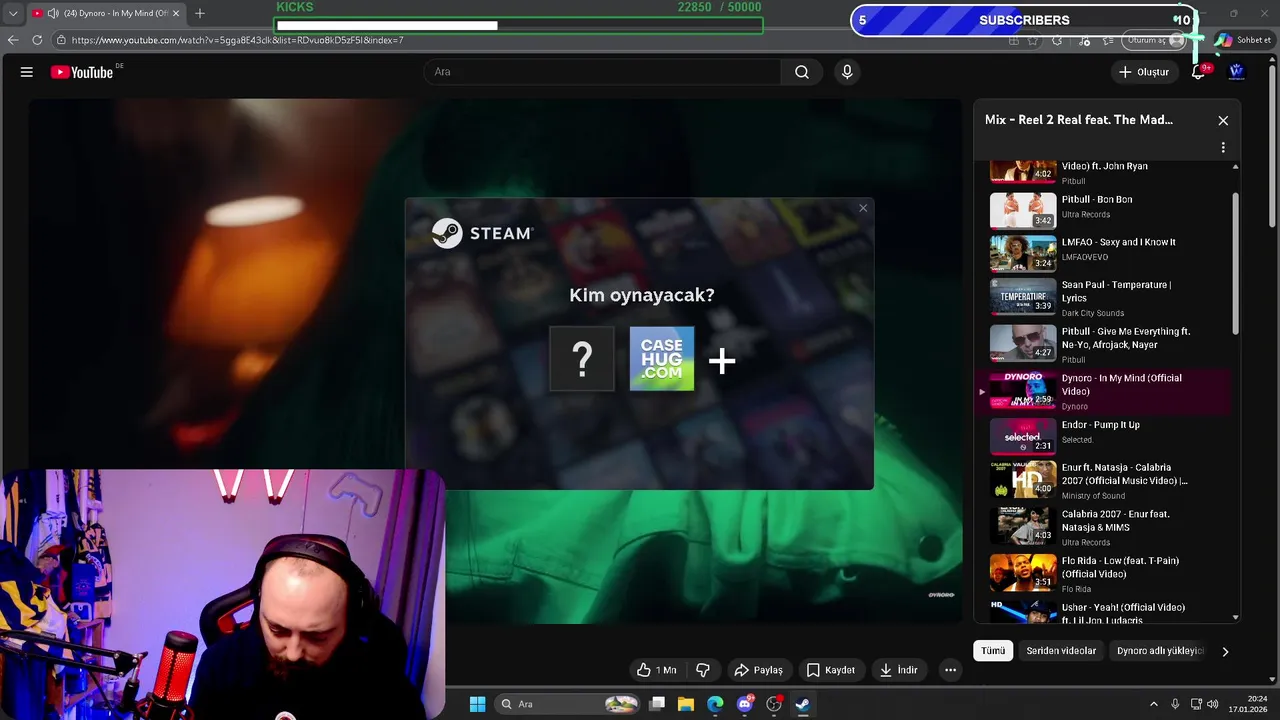Open YouTube notifications bell
Viewport: 1280px width, 720px height.
(x=1198, y=72)
